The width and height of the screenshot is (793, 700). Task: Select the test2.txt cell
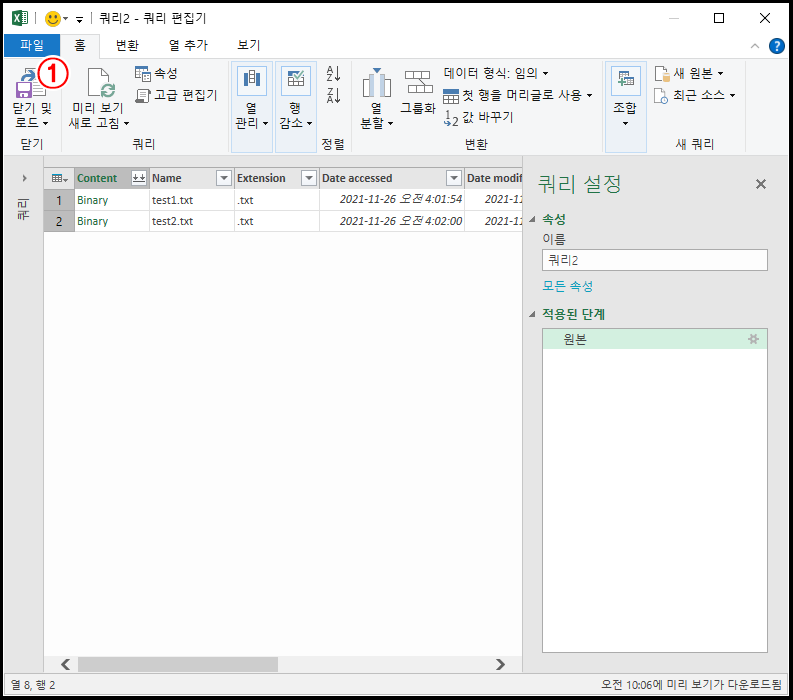pyautogui.click(x=192, y=222)
